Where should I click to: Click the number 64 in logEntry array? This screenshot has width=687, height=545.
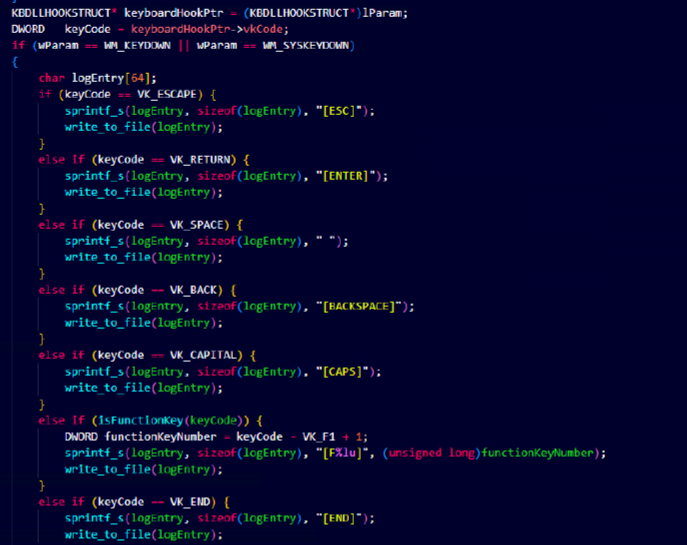tap(138, 78)
